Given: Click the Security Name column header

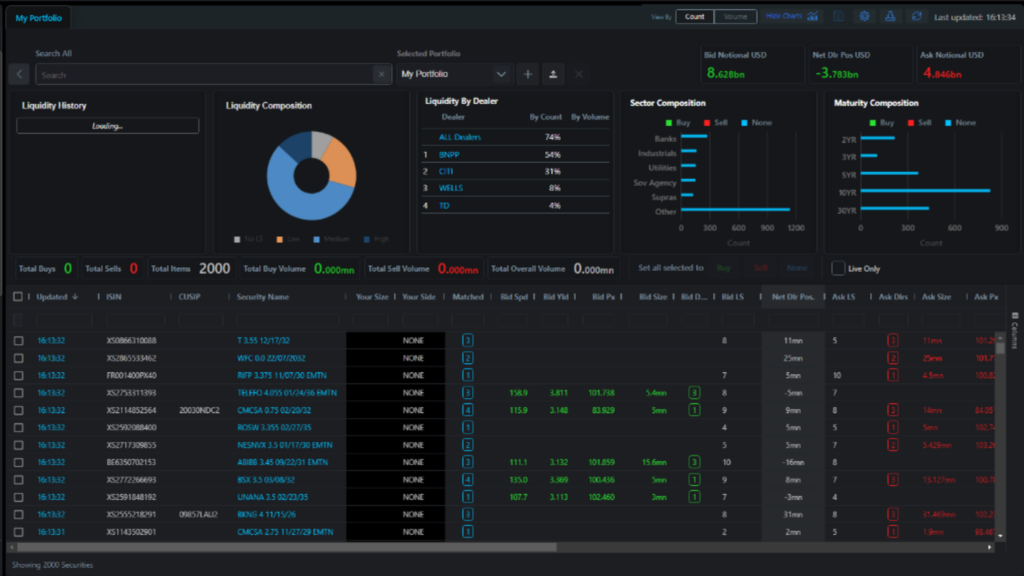Looking at the screenshot, I should [263, 296].
